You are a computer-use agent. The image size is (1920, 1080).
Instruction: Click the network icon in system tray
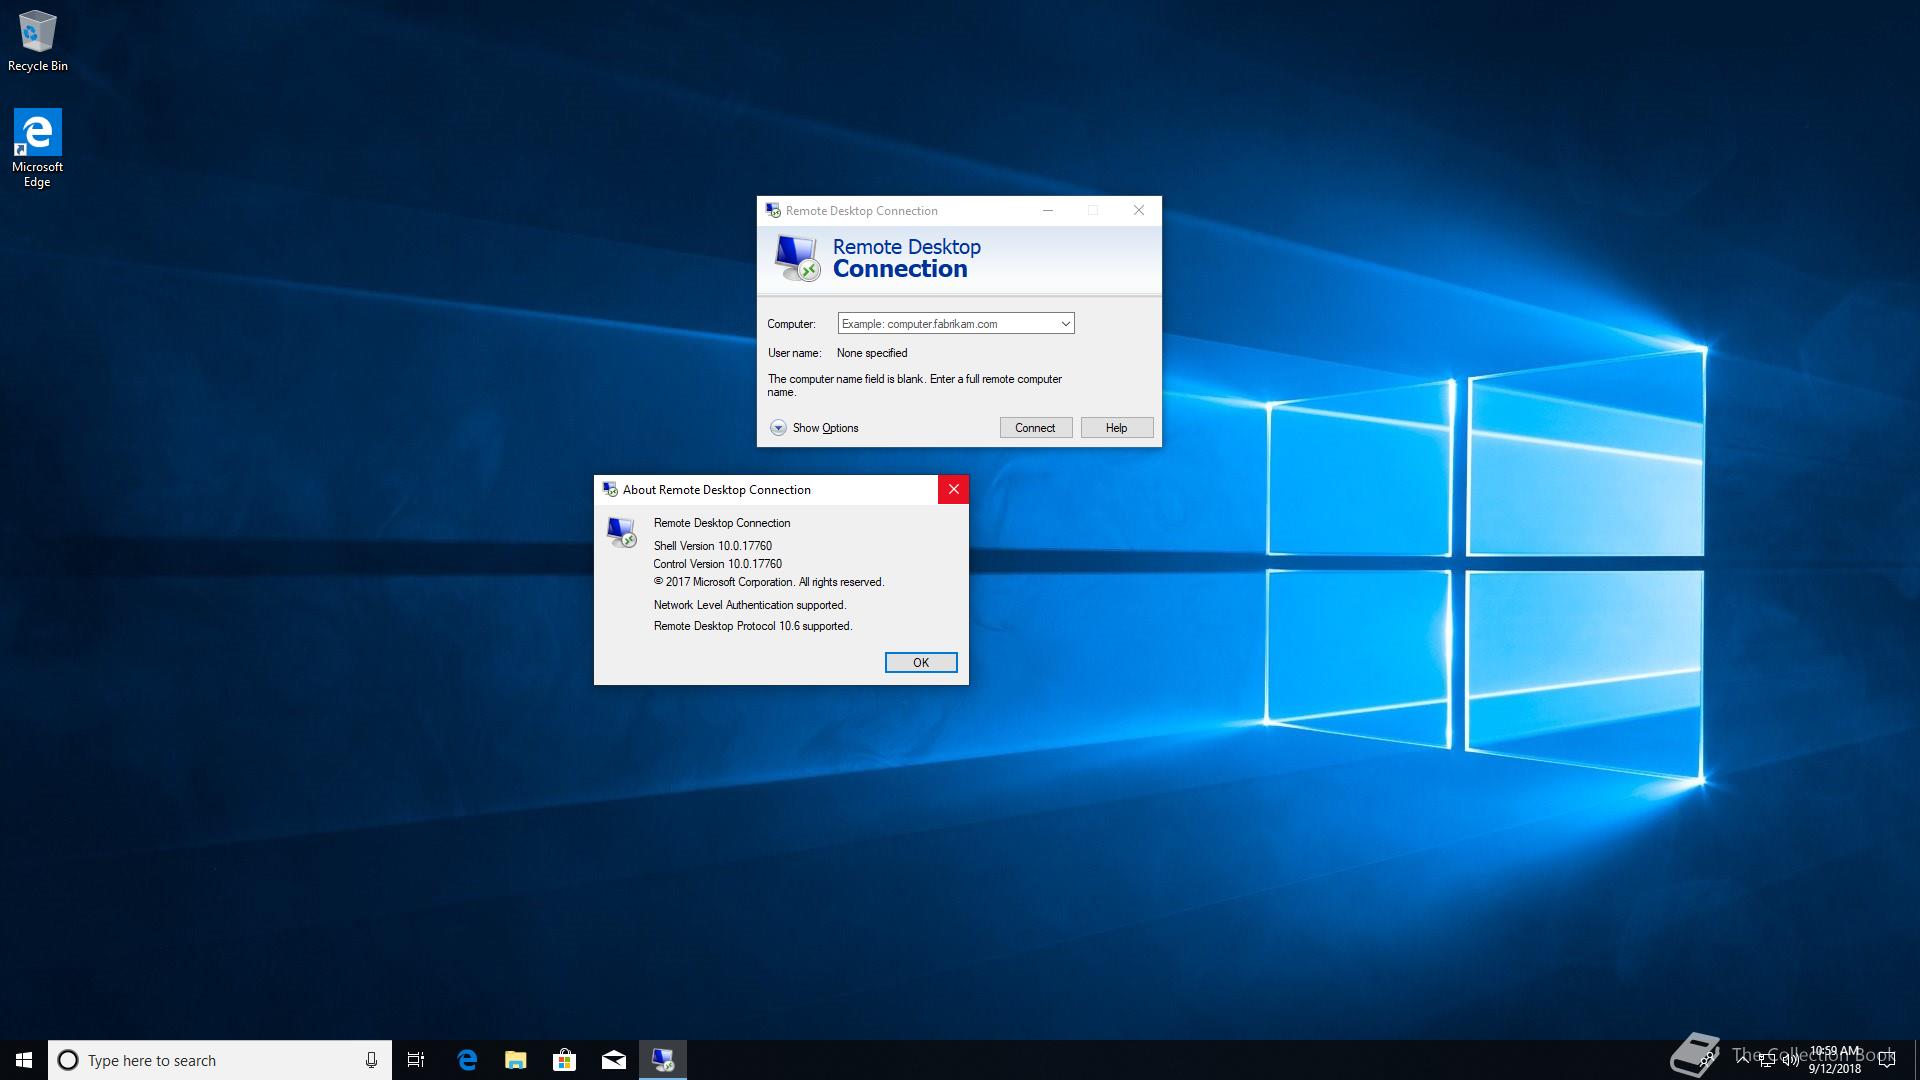tap(1766, 1060)
